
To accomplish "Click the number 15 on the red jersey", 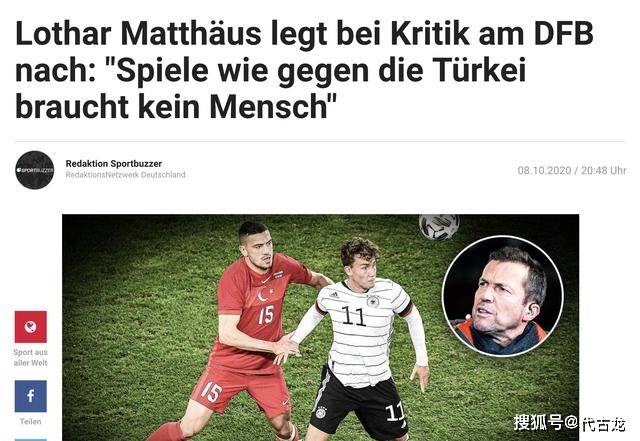I will [x=266, y=315].
